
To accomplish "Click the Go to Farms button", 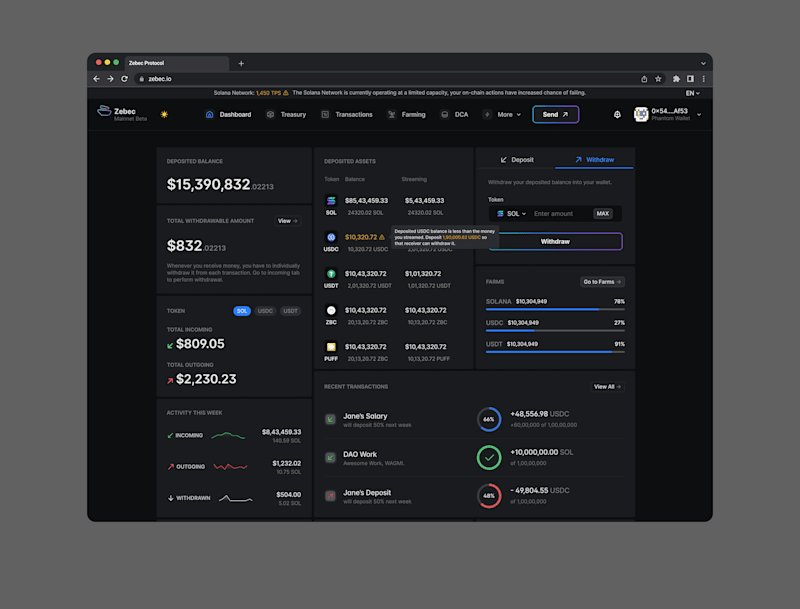I will point(602,282).
